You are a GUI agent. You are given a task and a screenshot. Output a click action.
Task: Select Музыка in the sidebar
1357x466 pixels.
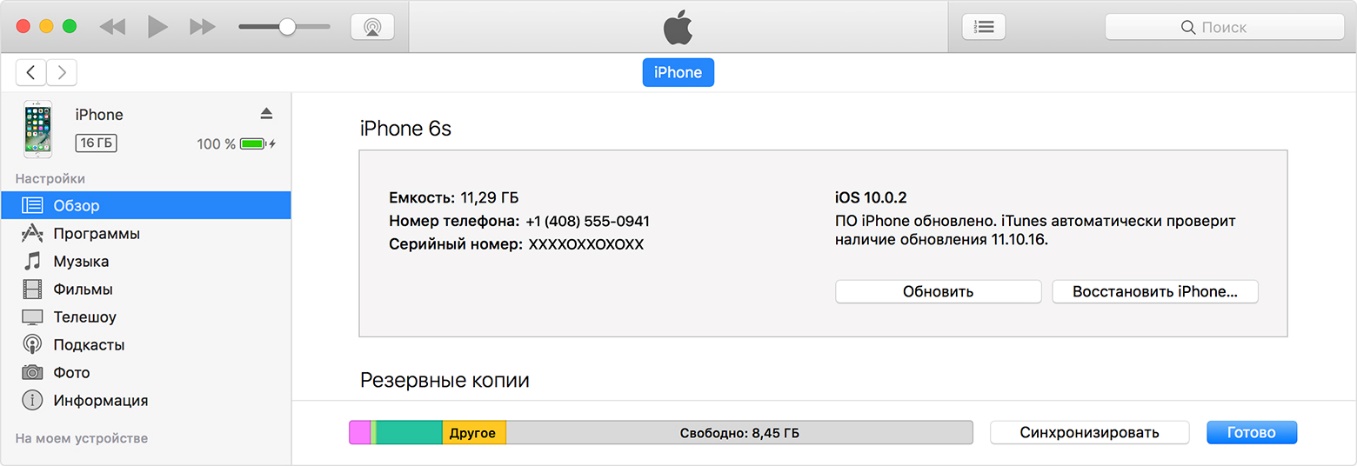tap(81, 261)
